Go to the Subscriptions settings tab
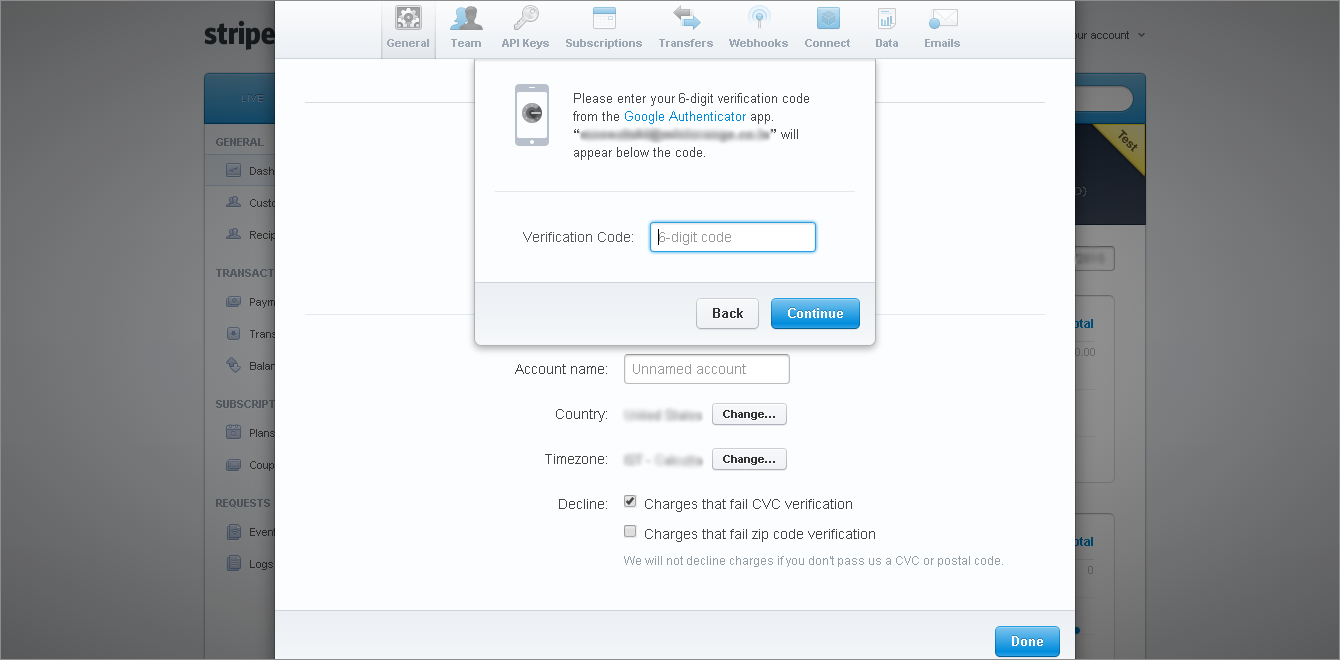Image resolution: width=1340 pixels, height=660 pixels. click(603, 28)
